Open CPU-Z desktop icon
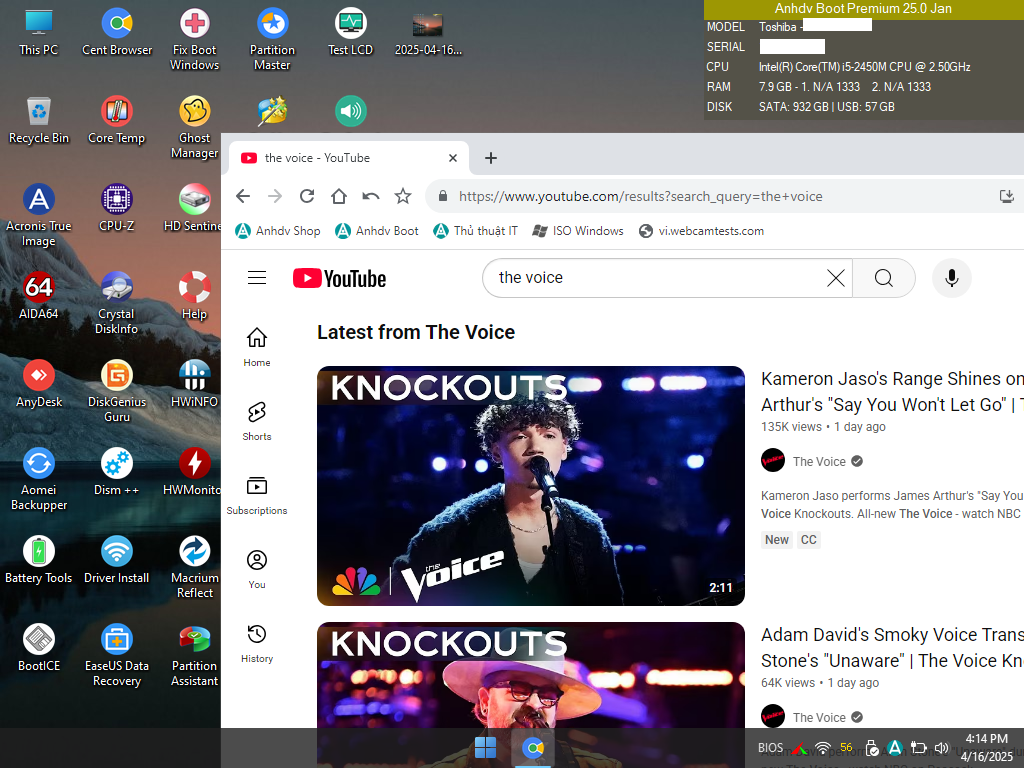 [117, 209]
